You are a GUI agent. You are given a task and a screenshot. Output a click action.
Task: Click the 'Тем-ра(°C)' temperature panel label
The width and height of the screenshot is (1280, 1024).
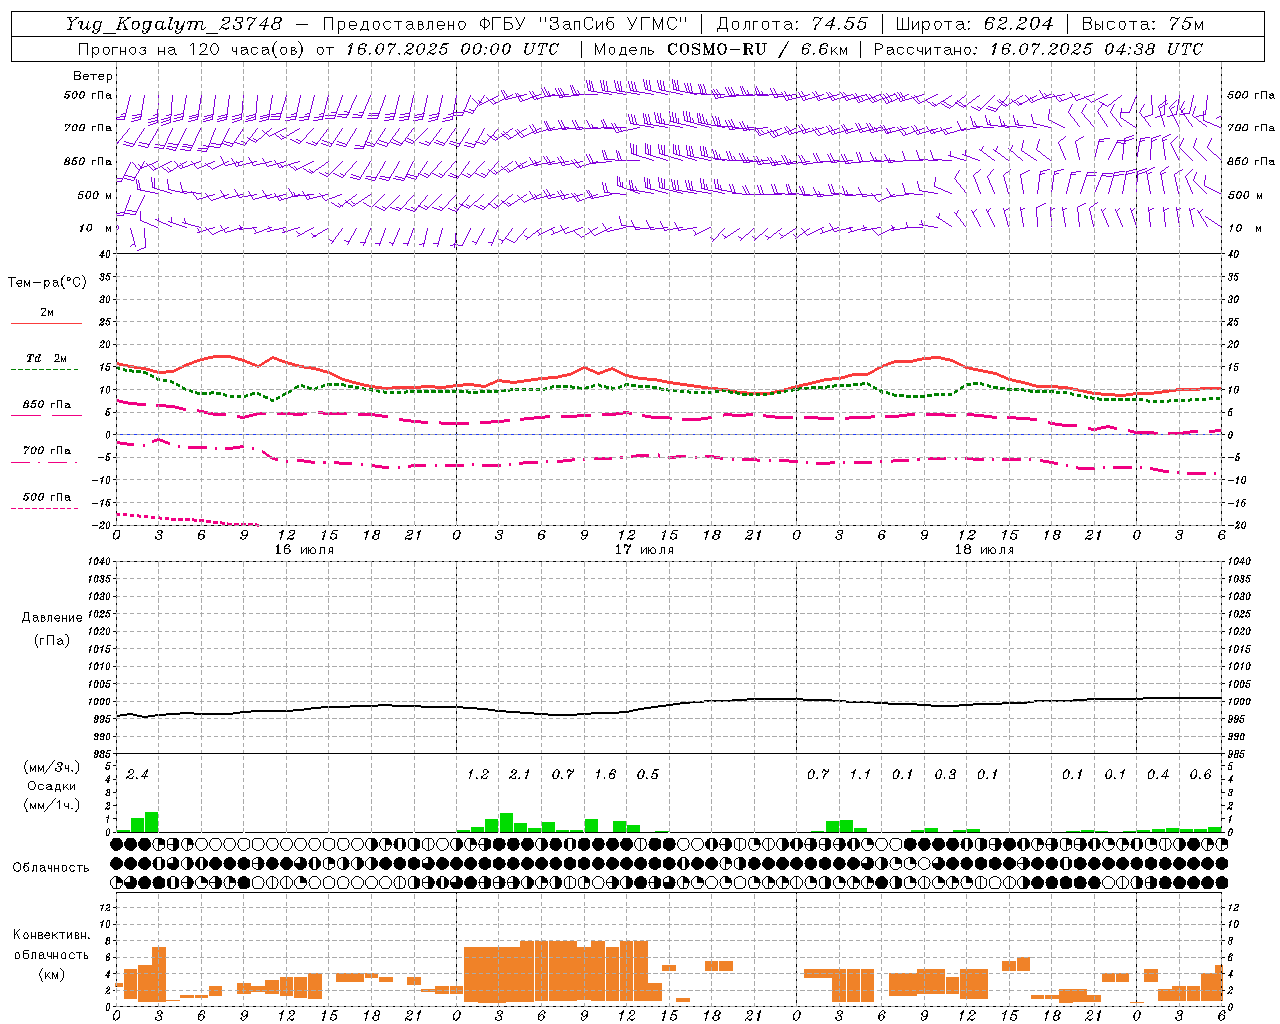[x=47, y=283]
